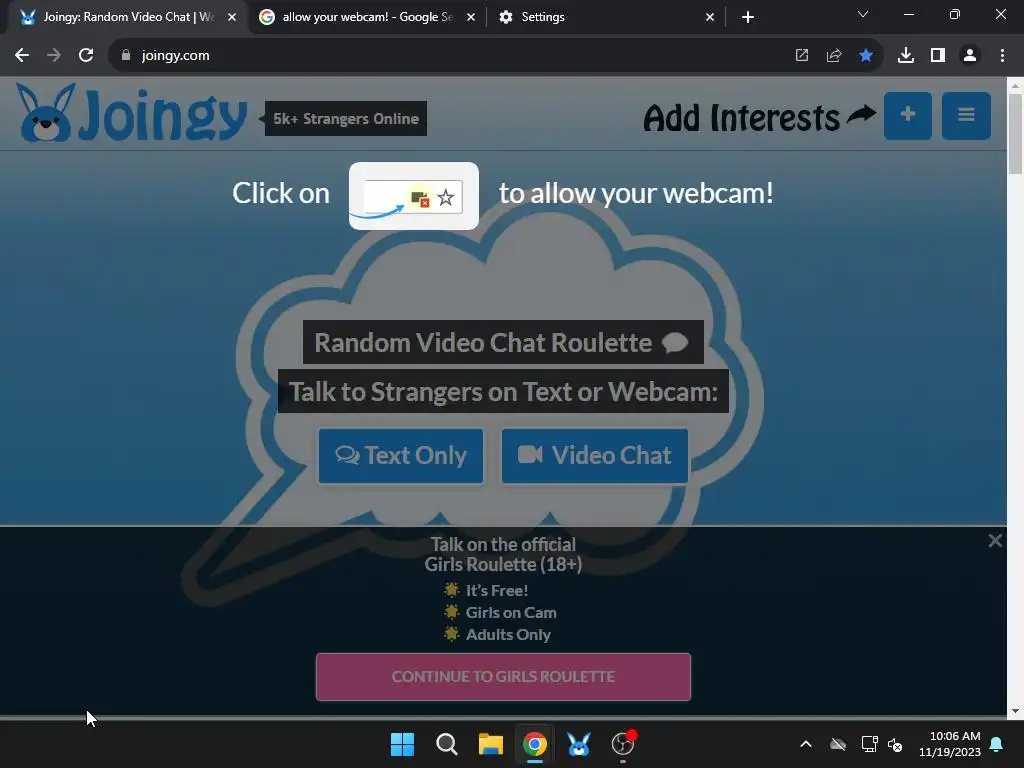
Task: Click the Chrome taskbar icon
Action: click(x=534, y=744)
